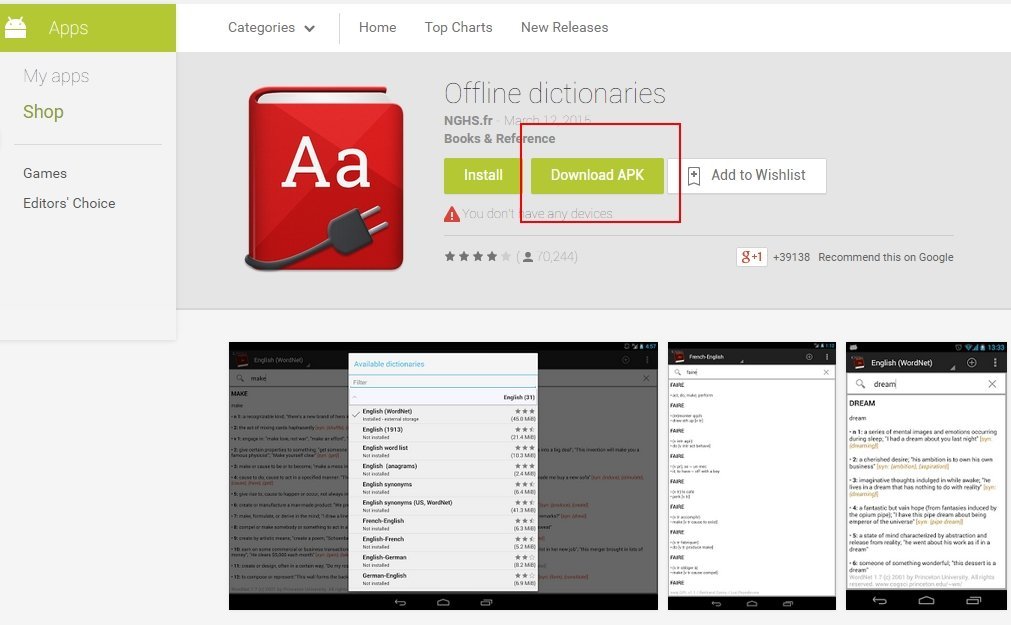Select Shop in the sidebar

click(43, 112)
